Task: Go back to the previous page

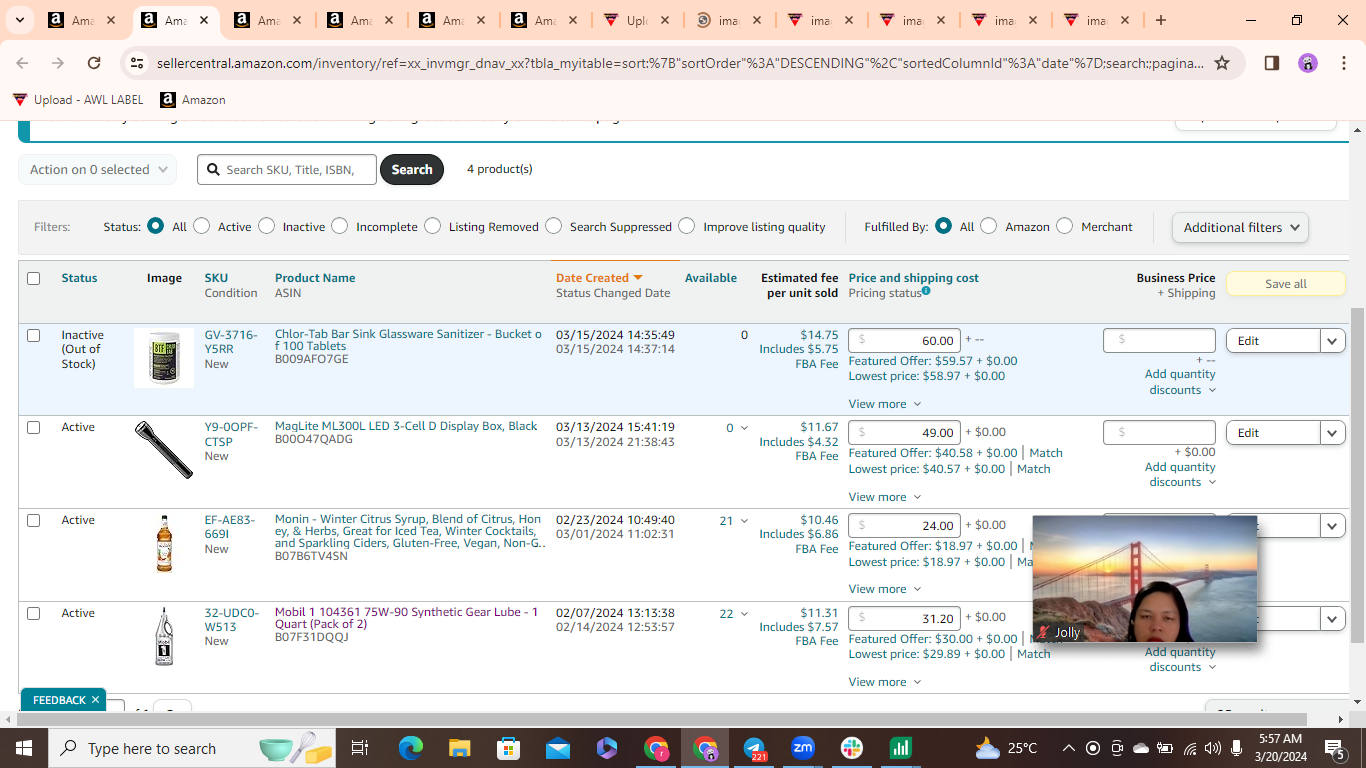Action: [x=22, y=63]
